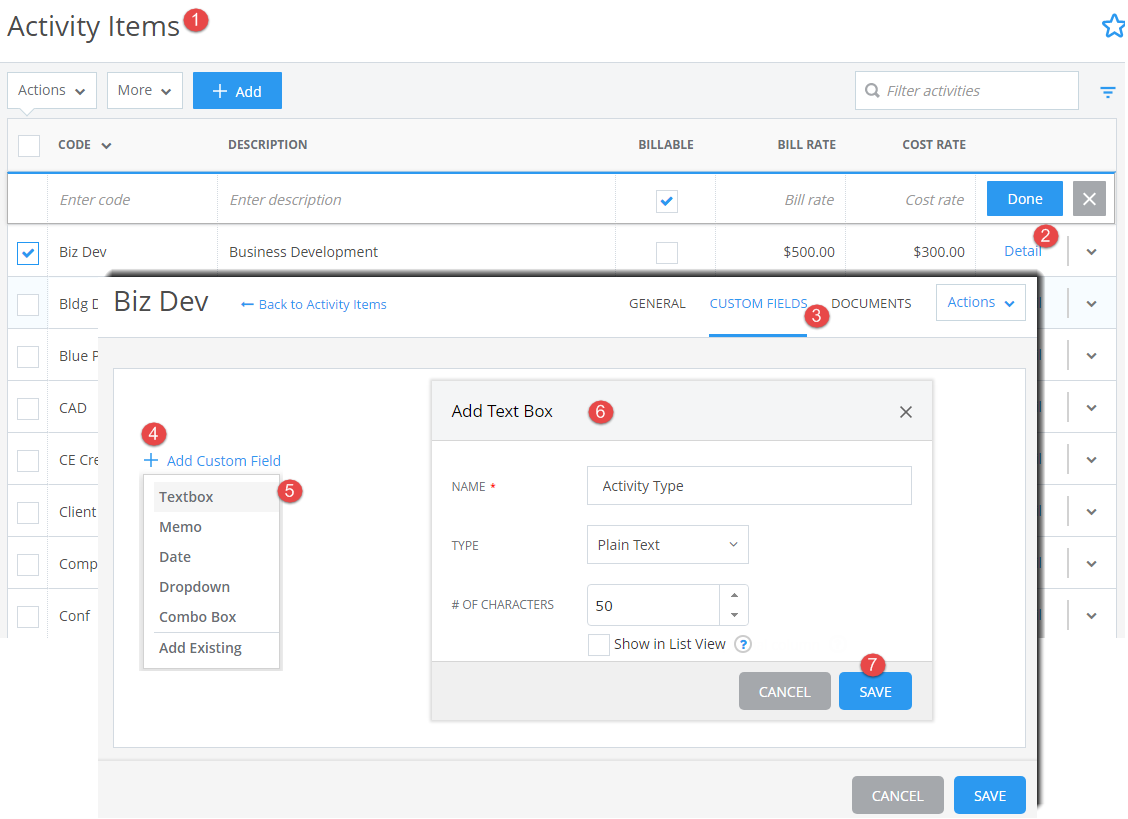Viewport: 1128px width, 819px height.
Task: Deselect the Biz Dev row checkbox
Action: [x=27, y=253]
